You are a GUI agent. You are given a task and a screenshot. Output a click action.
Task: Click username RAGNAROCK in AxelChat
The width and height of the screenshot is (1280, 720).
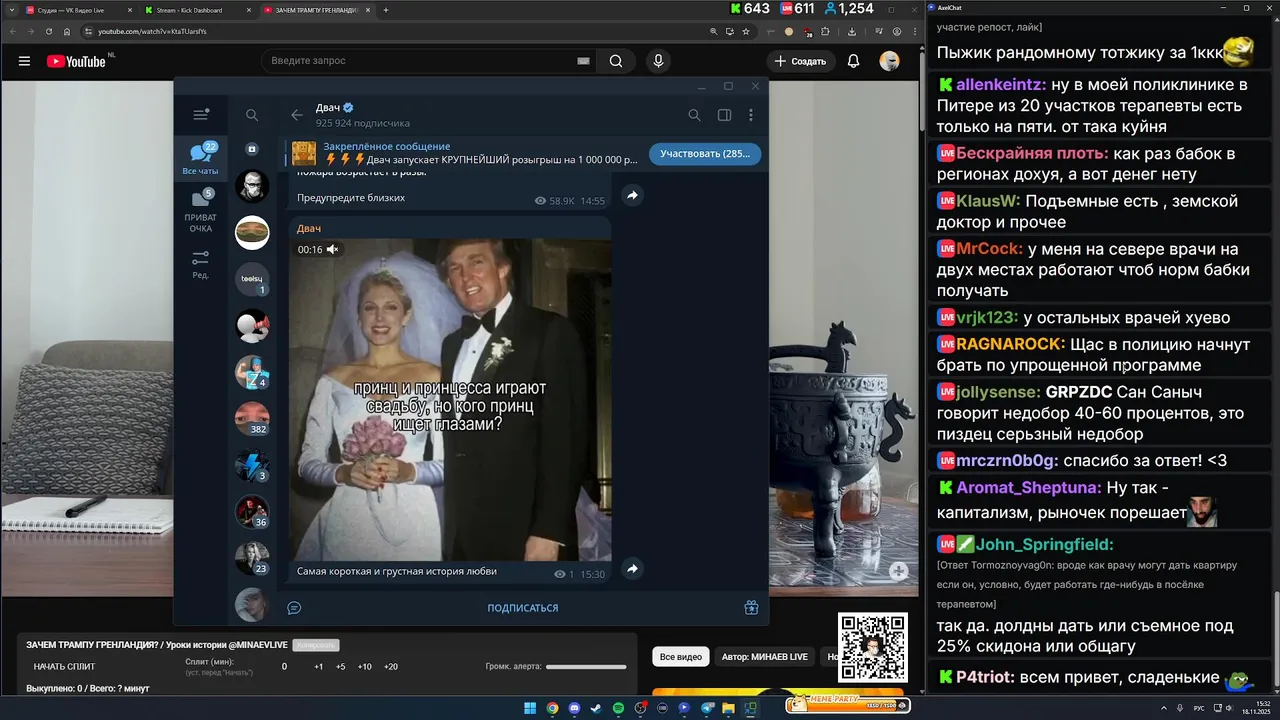tap(1009, 344)
